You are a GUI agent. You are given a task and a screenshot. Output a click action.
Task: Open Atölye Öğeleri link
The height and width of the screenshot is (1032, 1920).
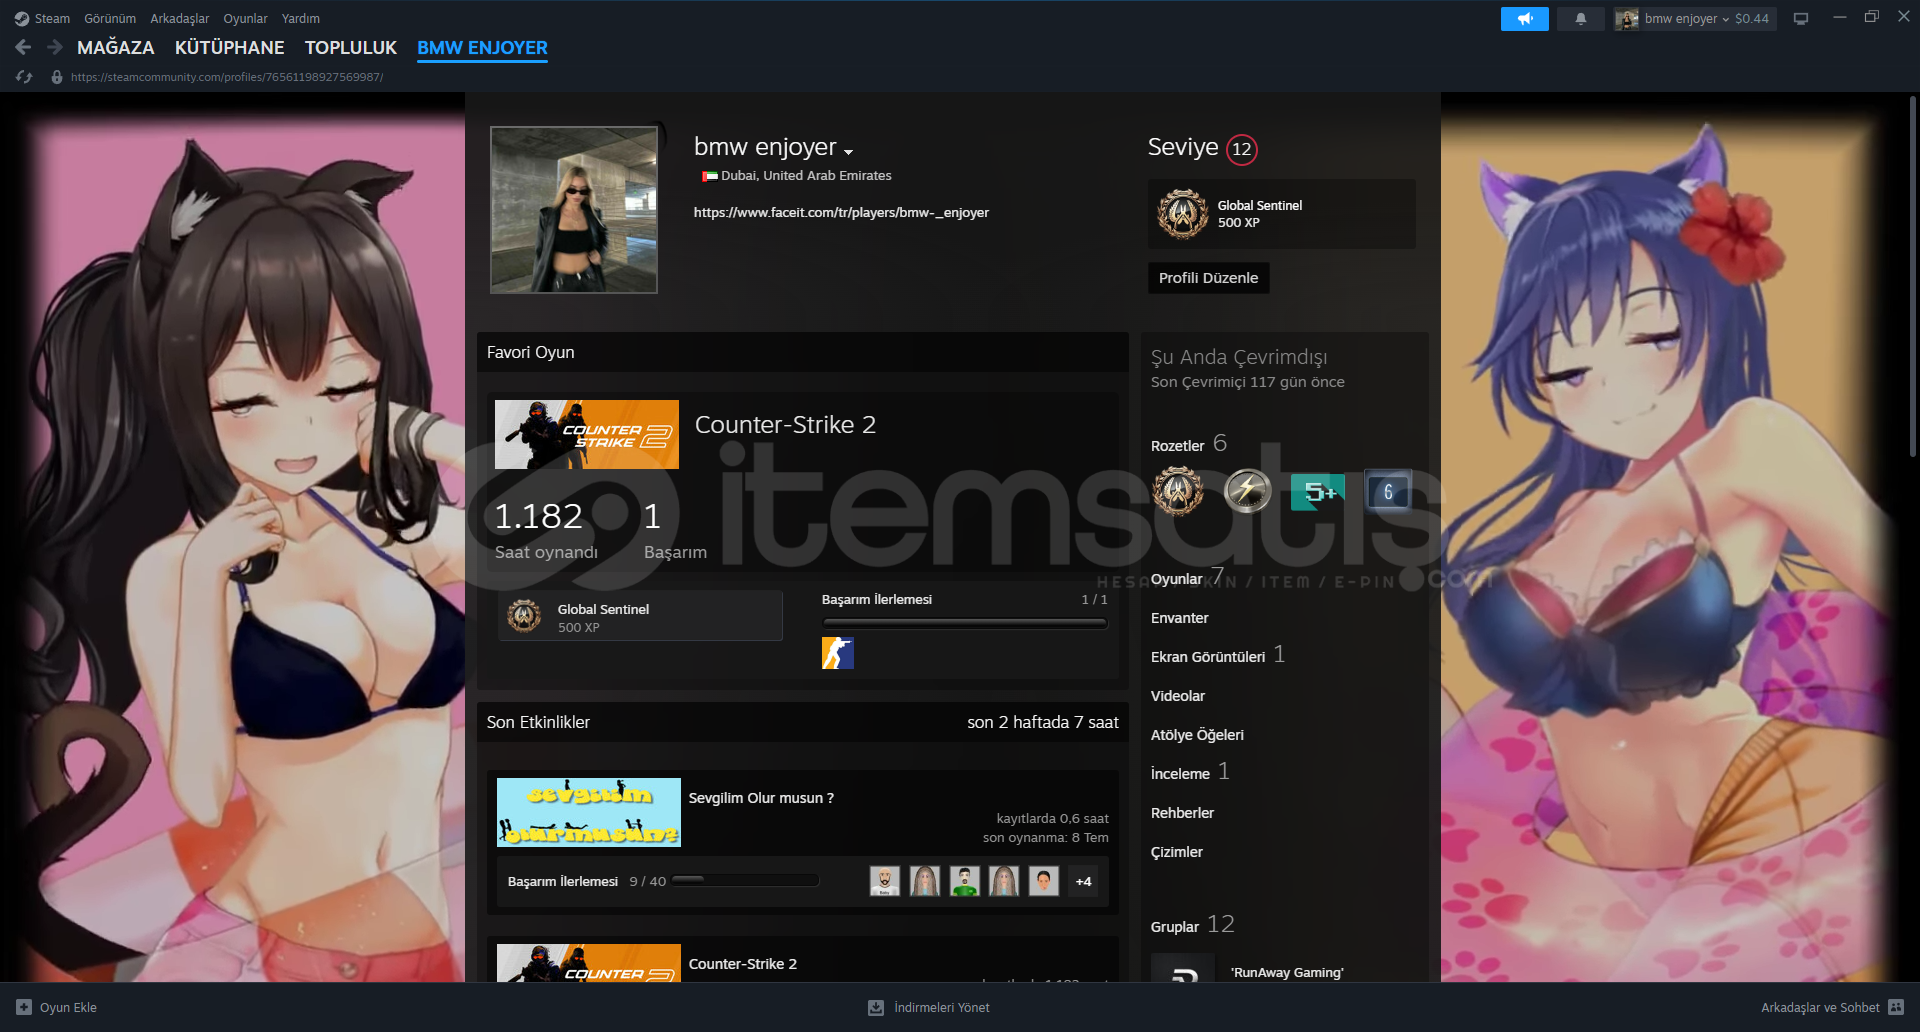[1197, 735]
